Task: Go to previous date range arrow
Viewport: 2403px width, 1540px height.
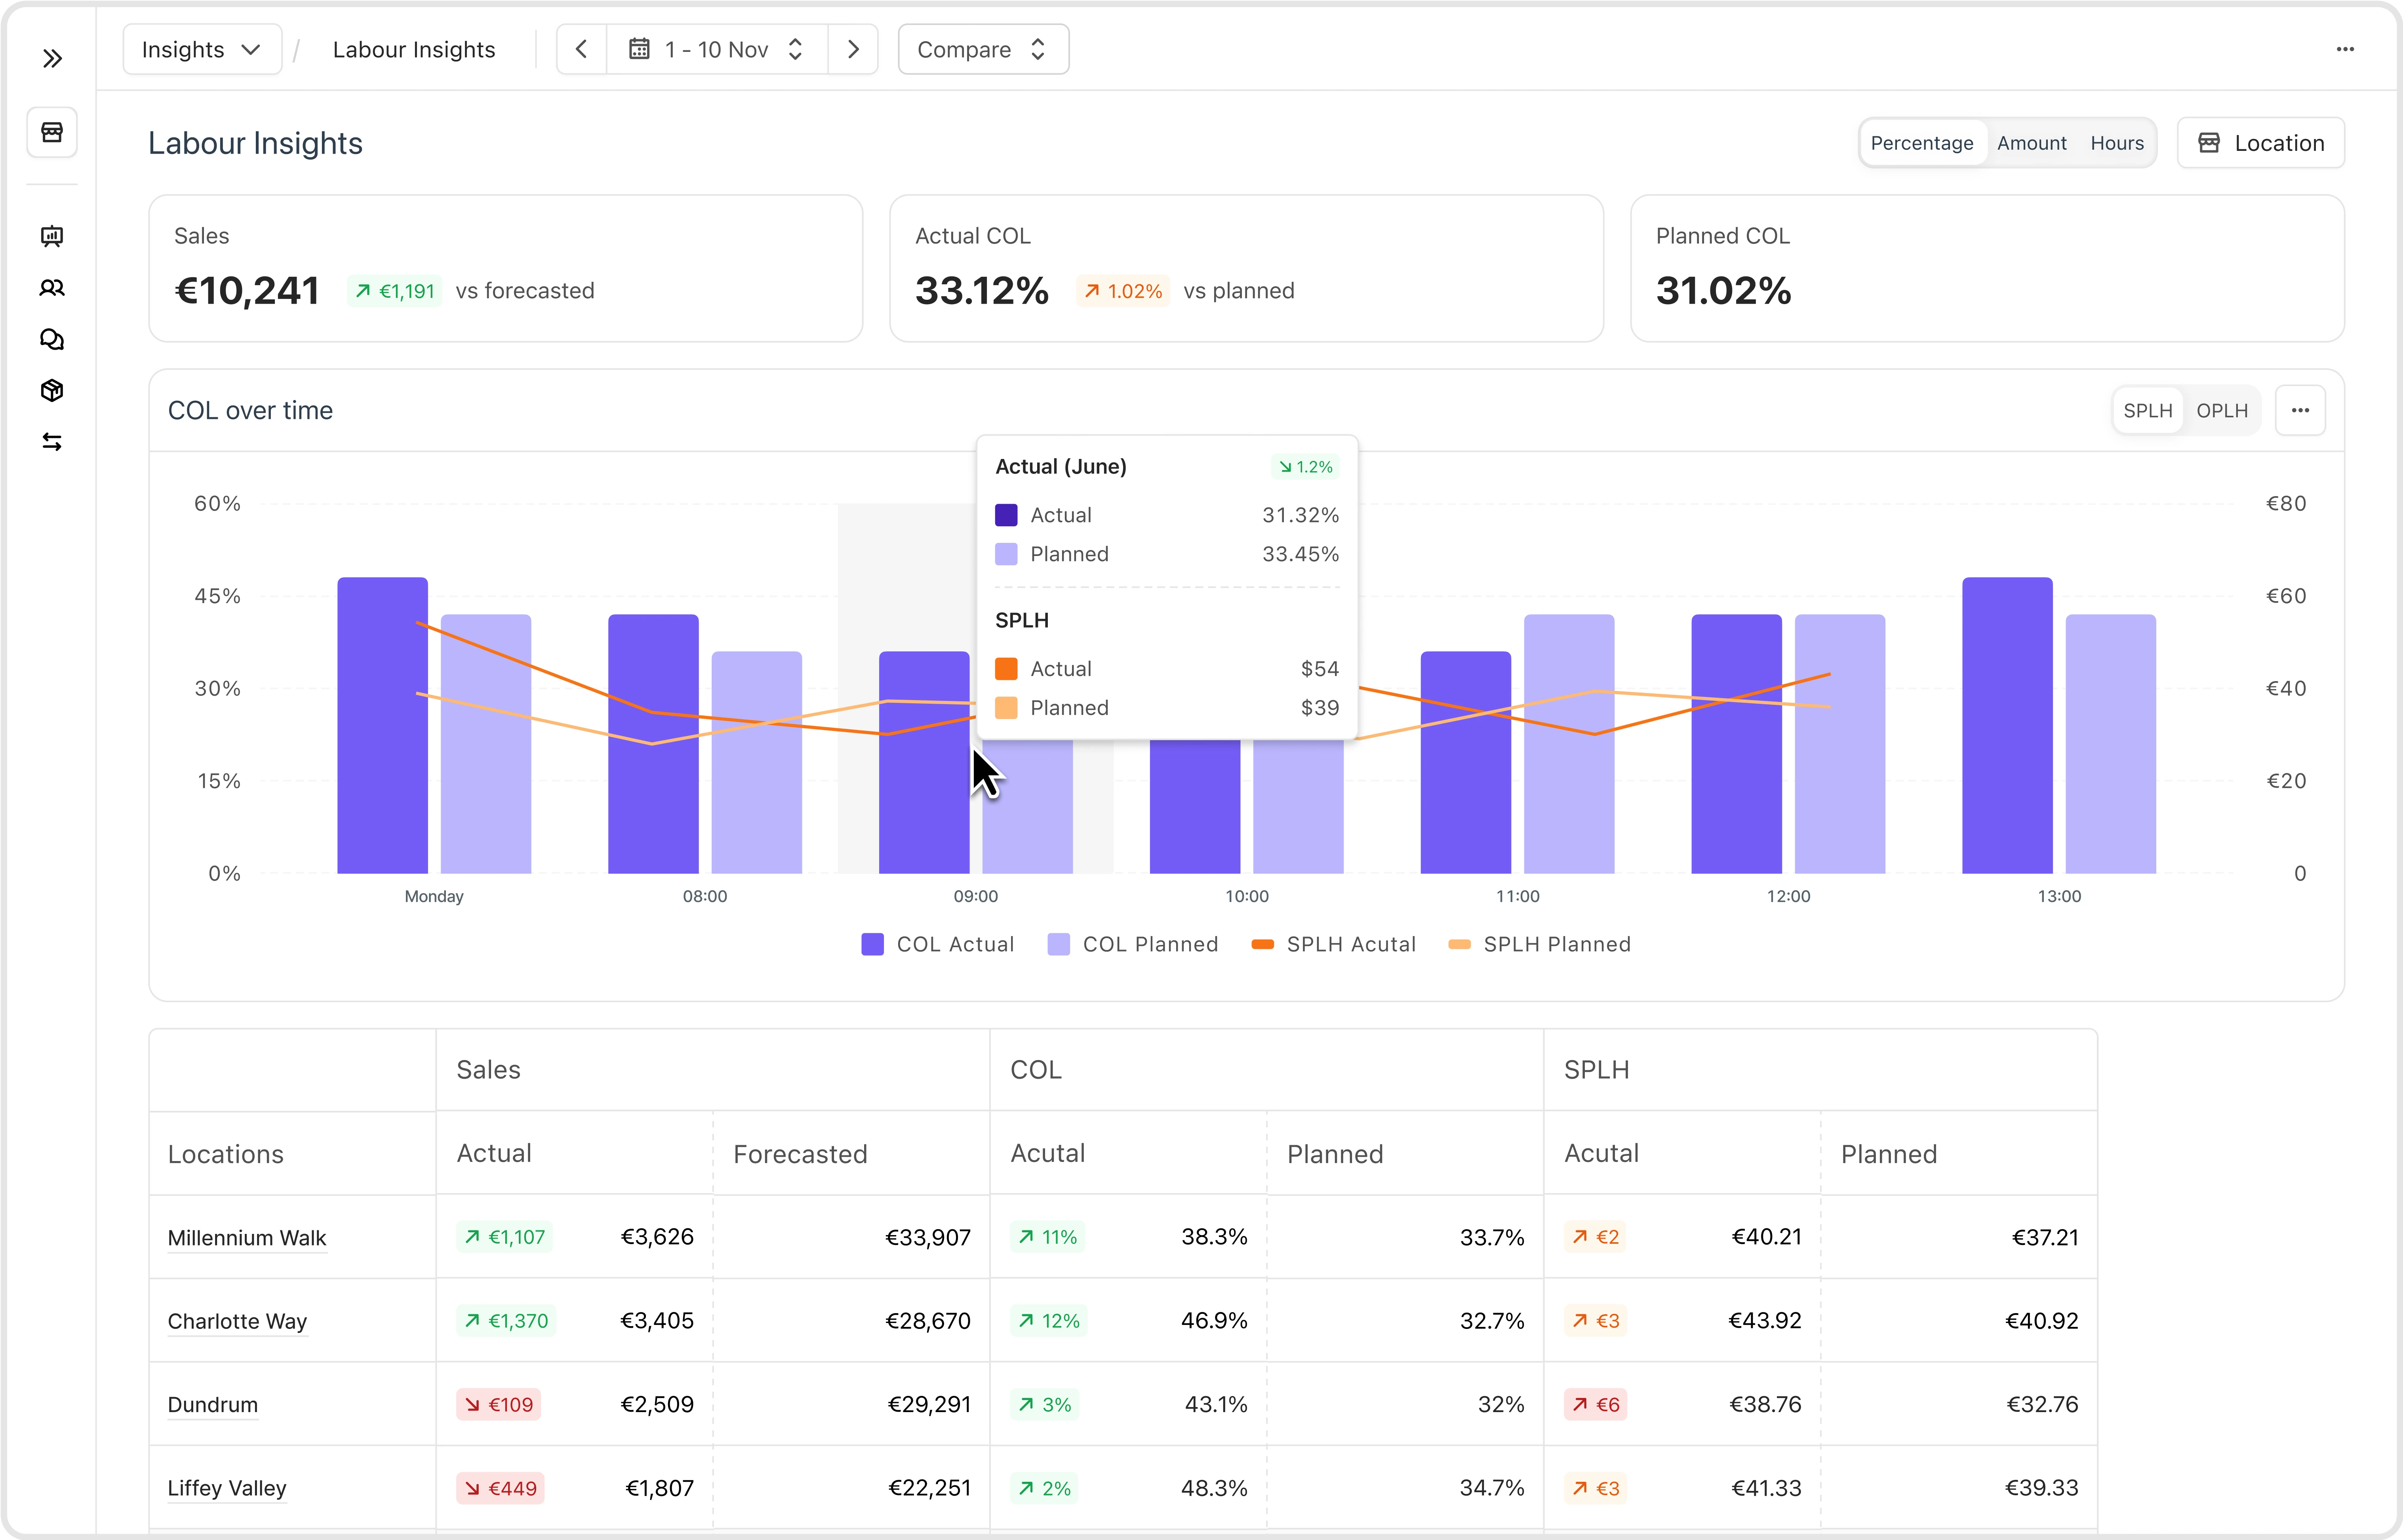Action: tap(581, 49)
